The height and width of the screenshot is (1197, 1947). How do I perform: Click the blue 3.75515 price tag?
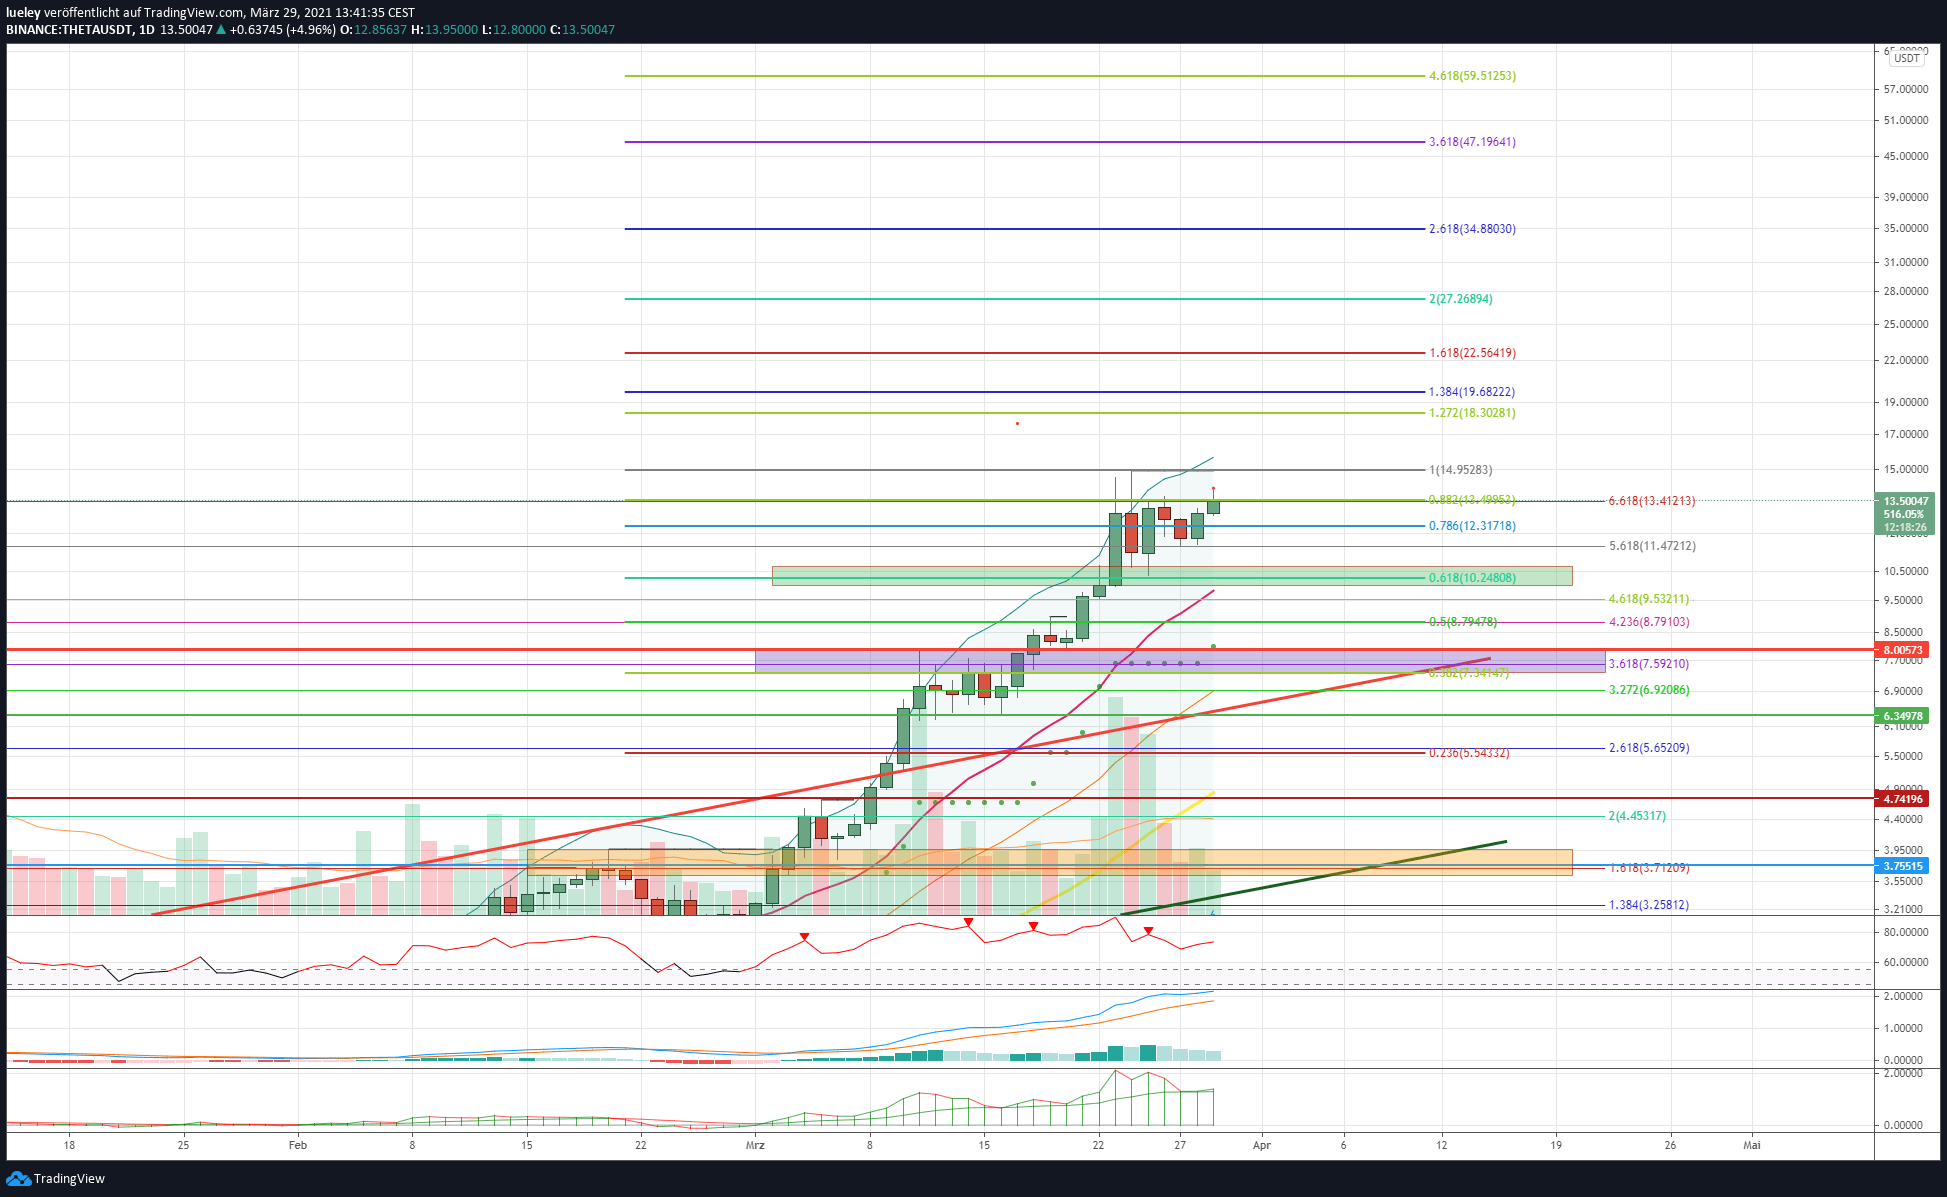tap(1903, 866)
